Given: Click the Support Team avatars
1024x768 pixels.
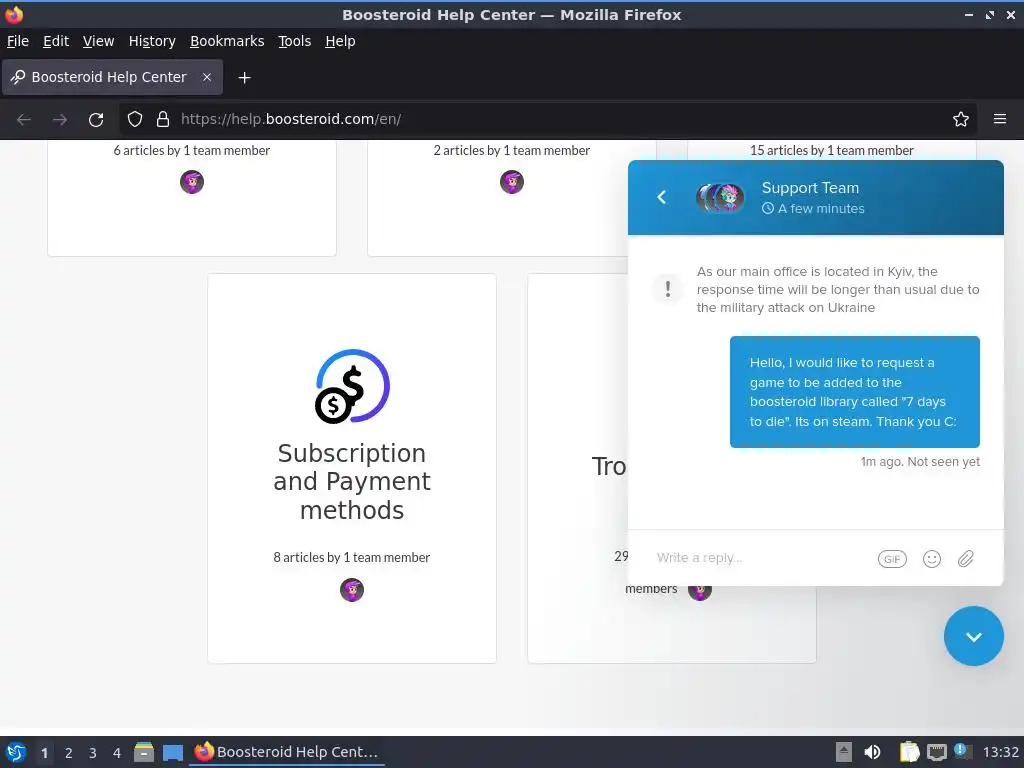Looking at the screenshot, I should (x=721, y=197).
